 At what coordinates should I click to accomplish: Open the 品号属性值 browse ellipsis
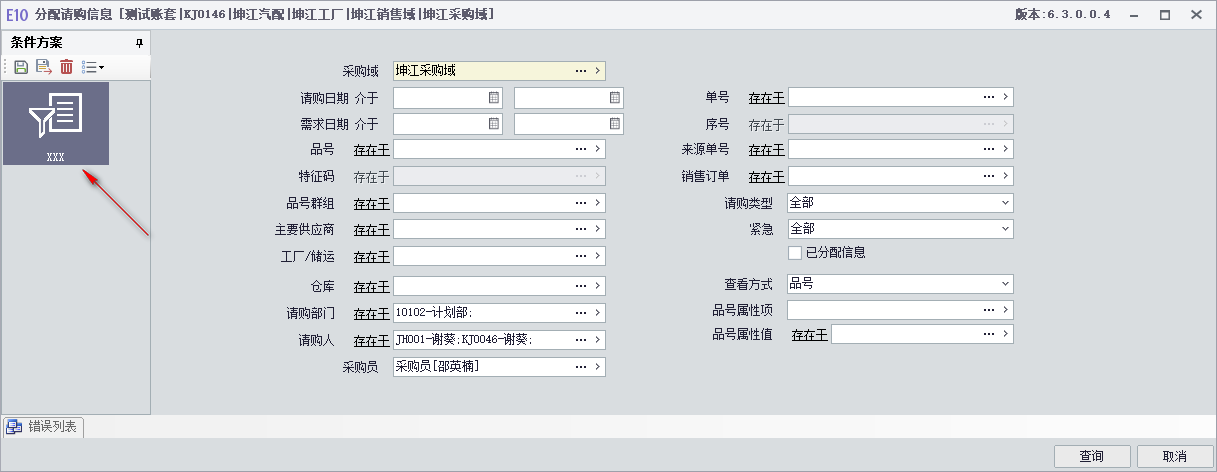coord(989,334)
